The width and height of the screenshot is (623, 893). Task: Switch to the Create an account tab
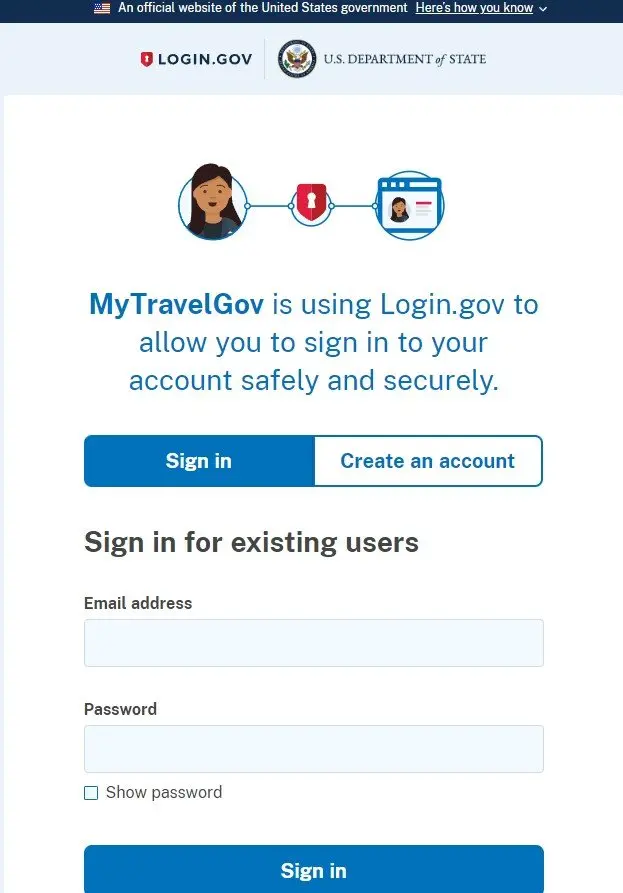(428, 461)
